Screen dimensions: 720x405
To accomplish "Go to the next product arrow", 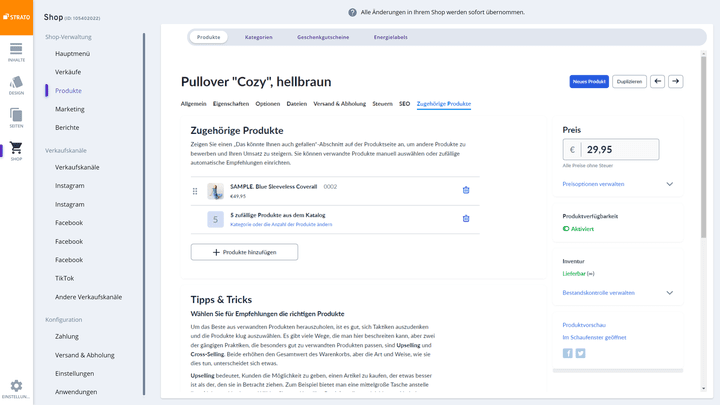I will 676,81.
